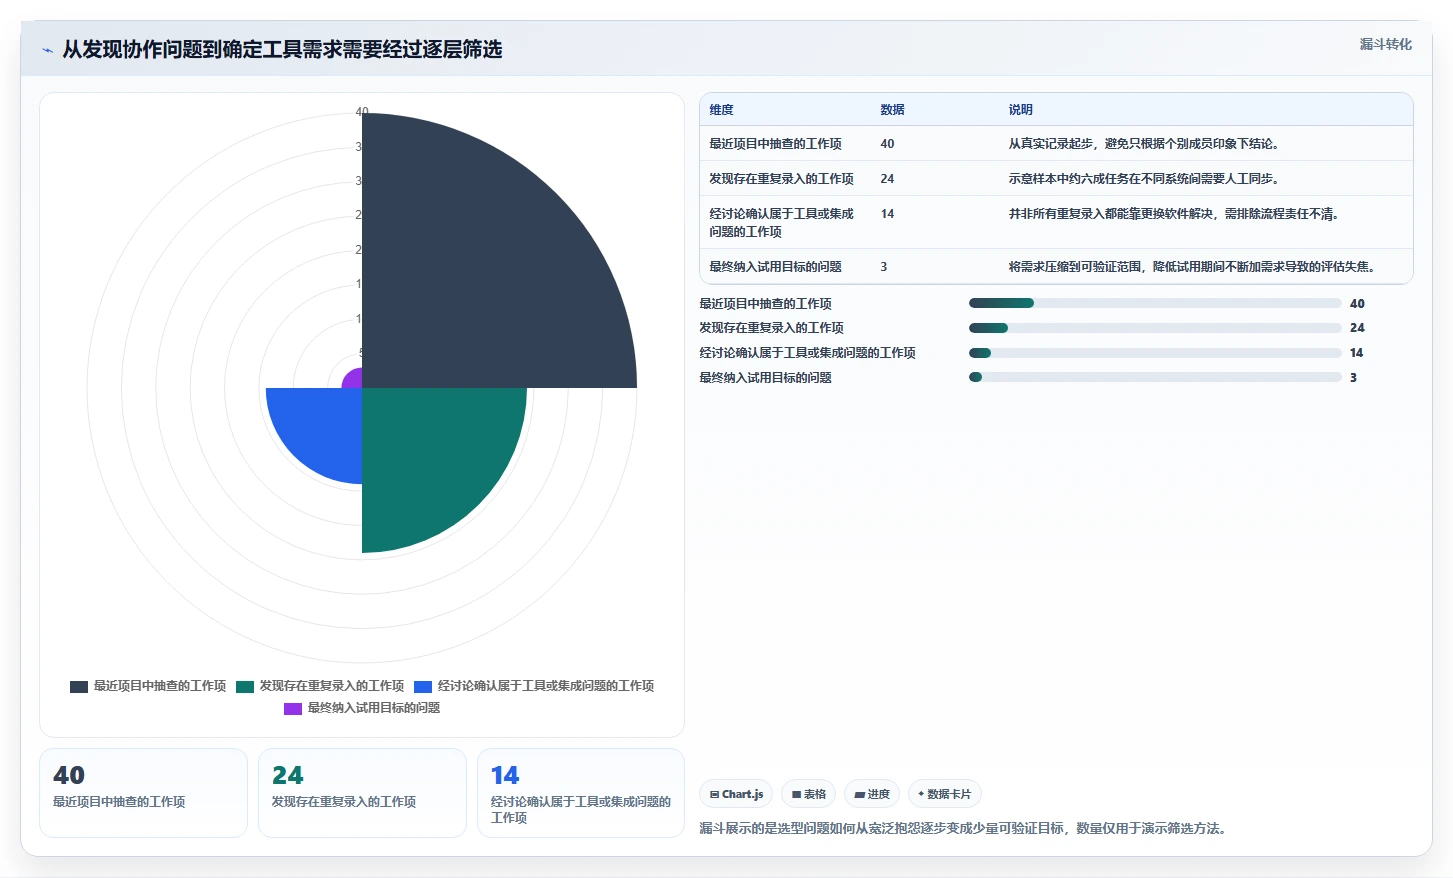Click progress label 经讨论确认属于工具或集成问题的工作项
The height and width of the screenshot is (878, 1453).
pos(807,353)
